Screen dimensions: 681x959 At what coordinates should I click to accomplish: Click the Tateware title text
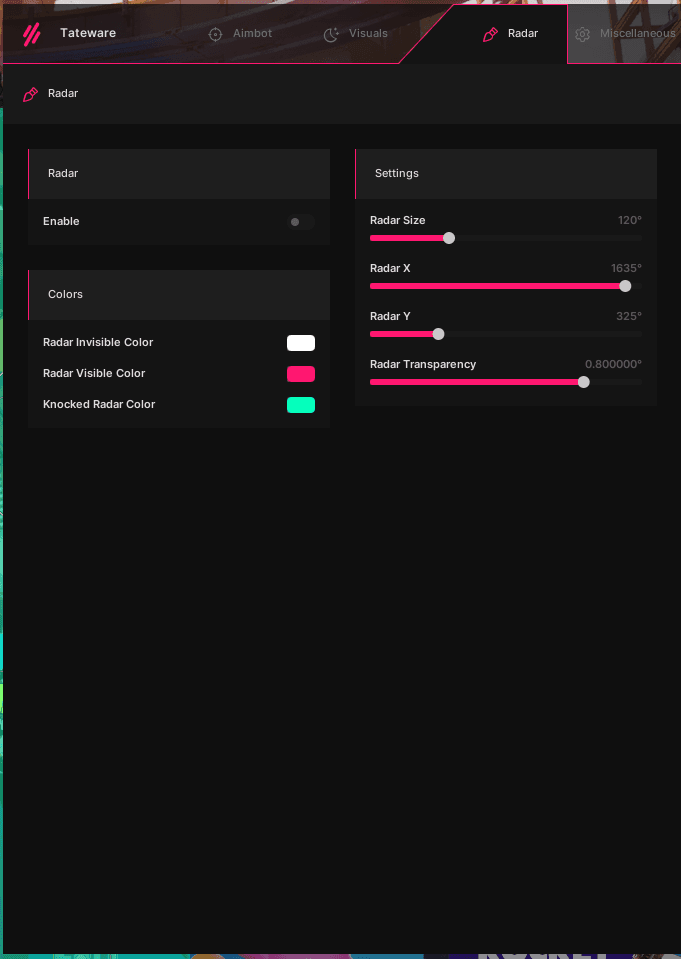88,33
